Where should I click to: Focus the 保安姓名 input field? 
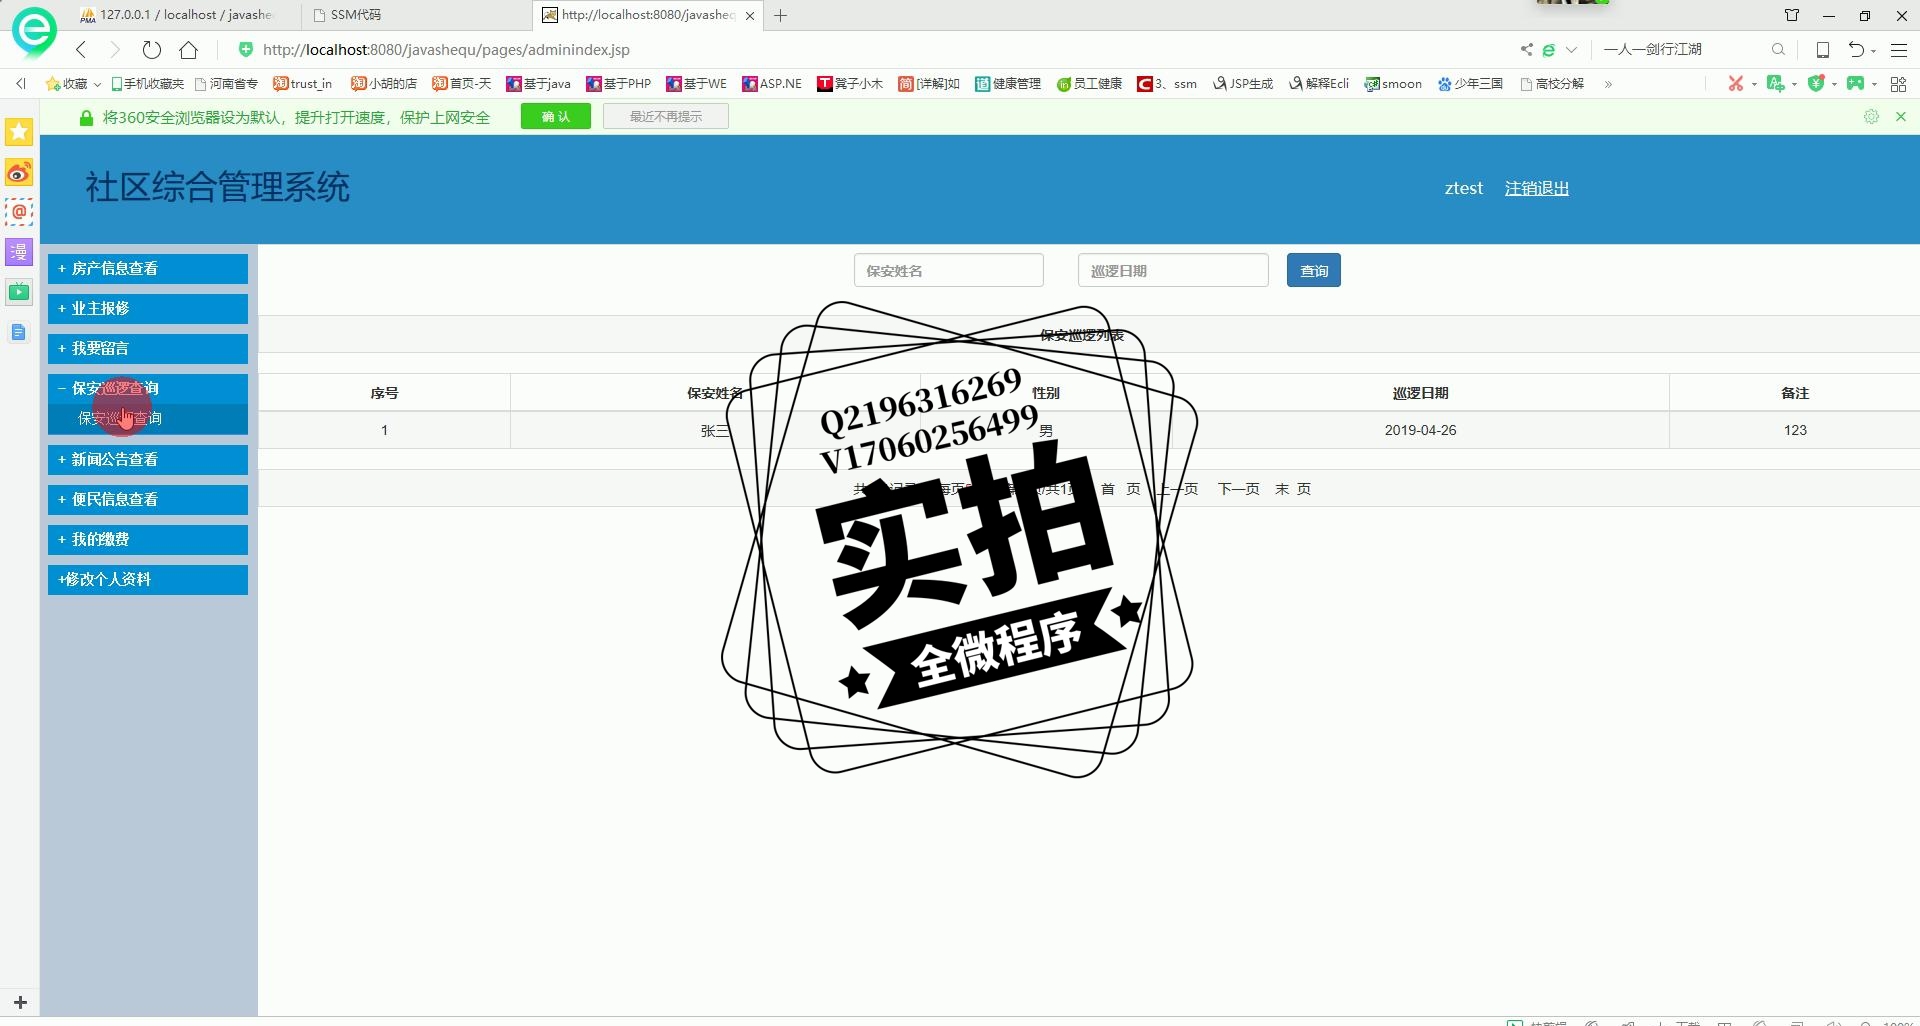pos(948,271)
